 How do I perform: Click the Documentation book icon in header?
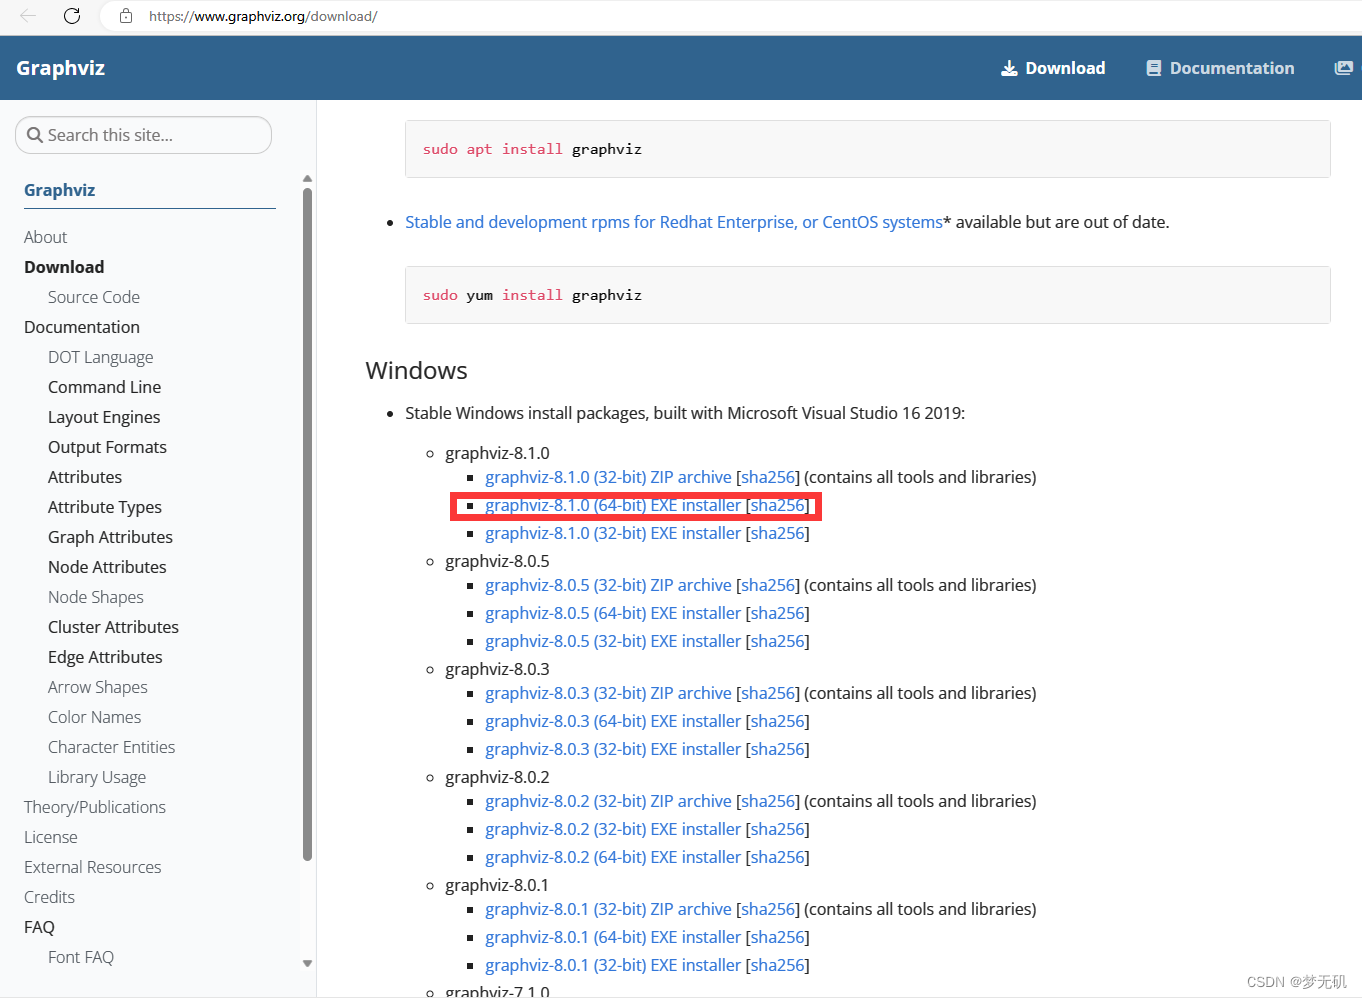1154,68
